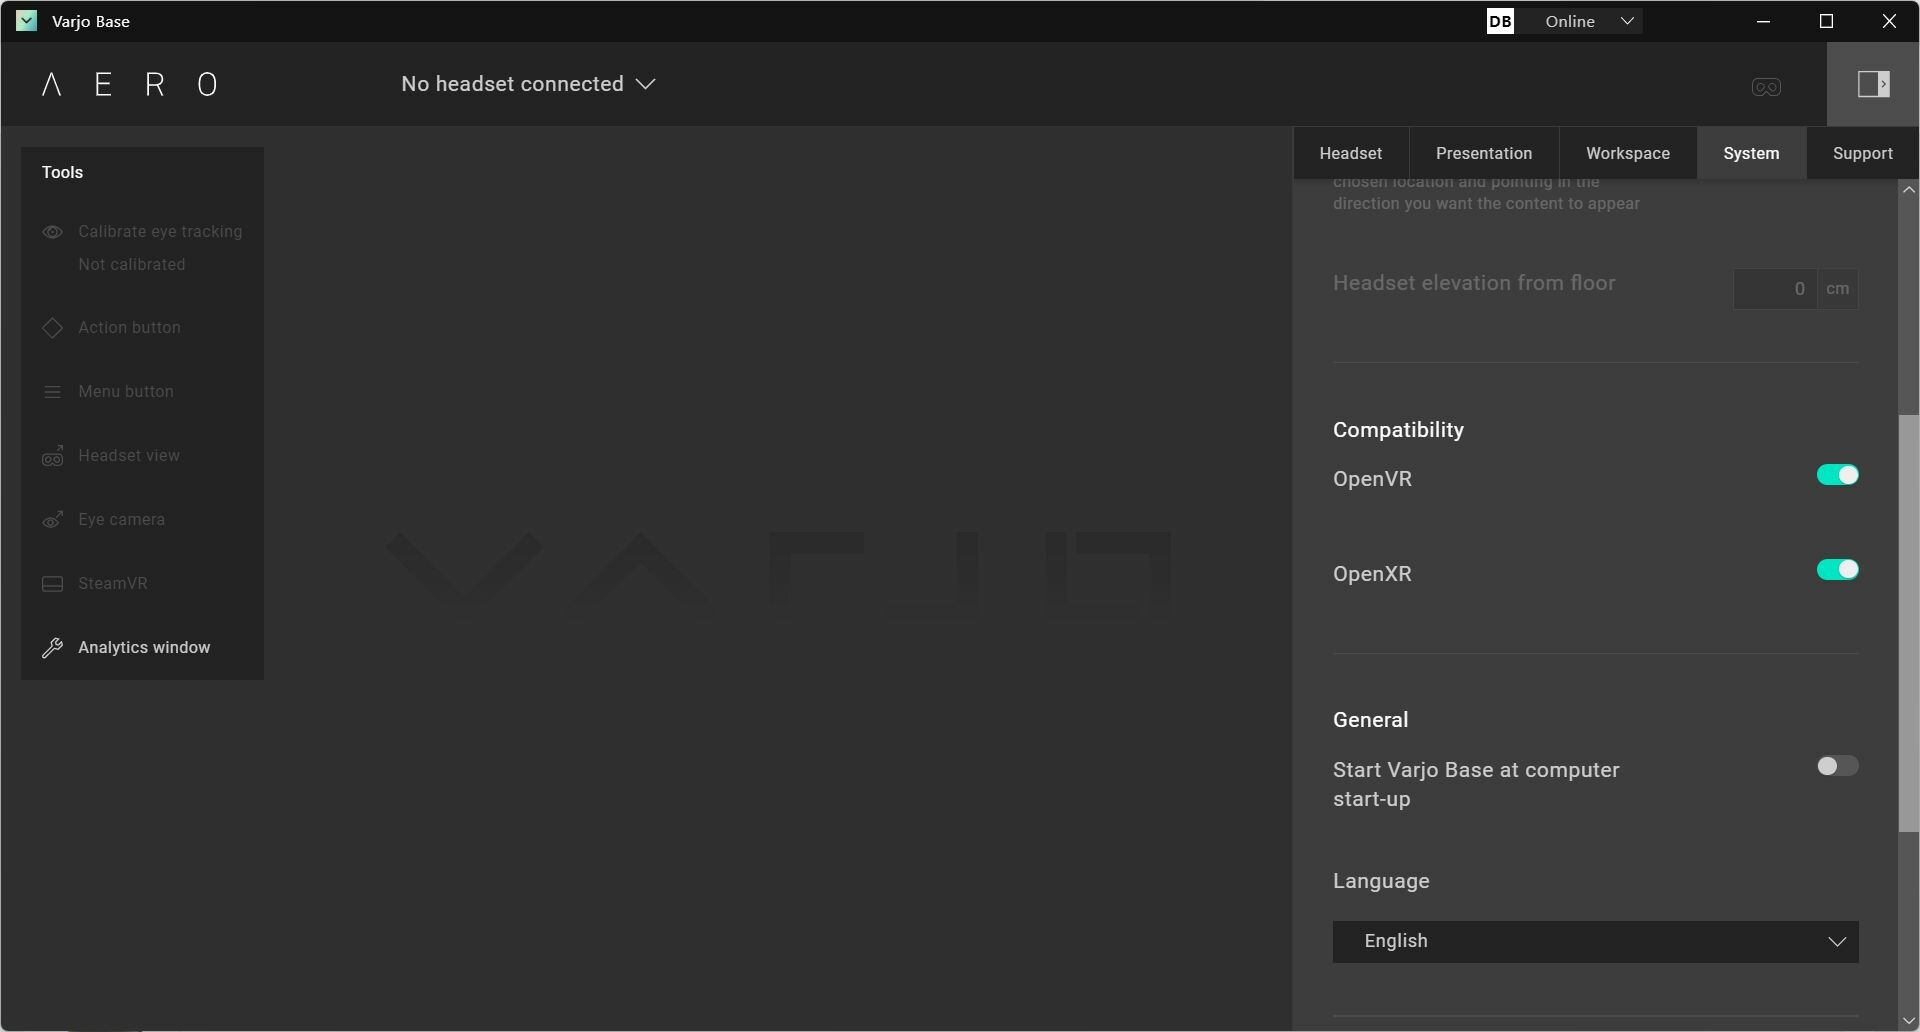This screenshot has width=1920, height=1032.
Task: Switch to the Workspace tab
Action: (x=1627, y=153)
